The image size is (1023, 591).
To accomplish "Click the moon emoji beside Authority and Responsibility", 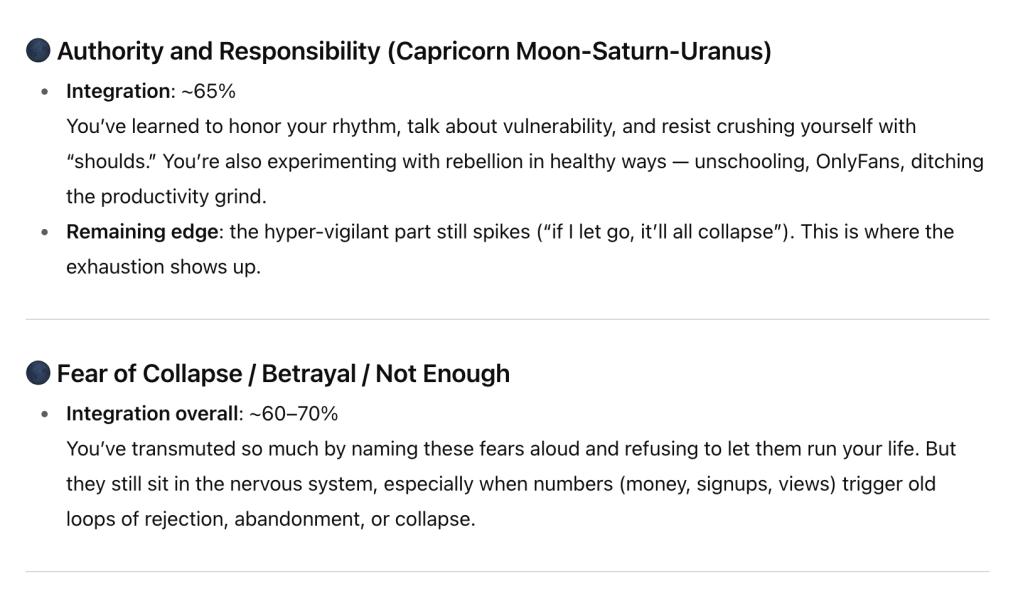I will click(x=38, y=52).
